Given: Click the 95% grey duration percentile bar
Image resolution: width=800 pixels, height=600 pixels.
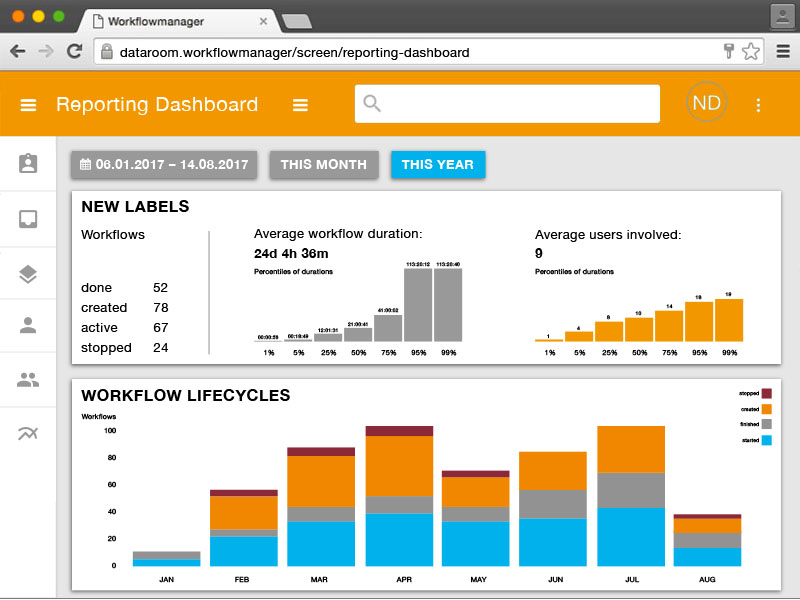Looking at the screenshot, I should click(x=418, y=305).
